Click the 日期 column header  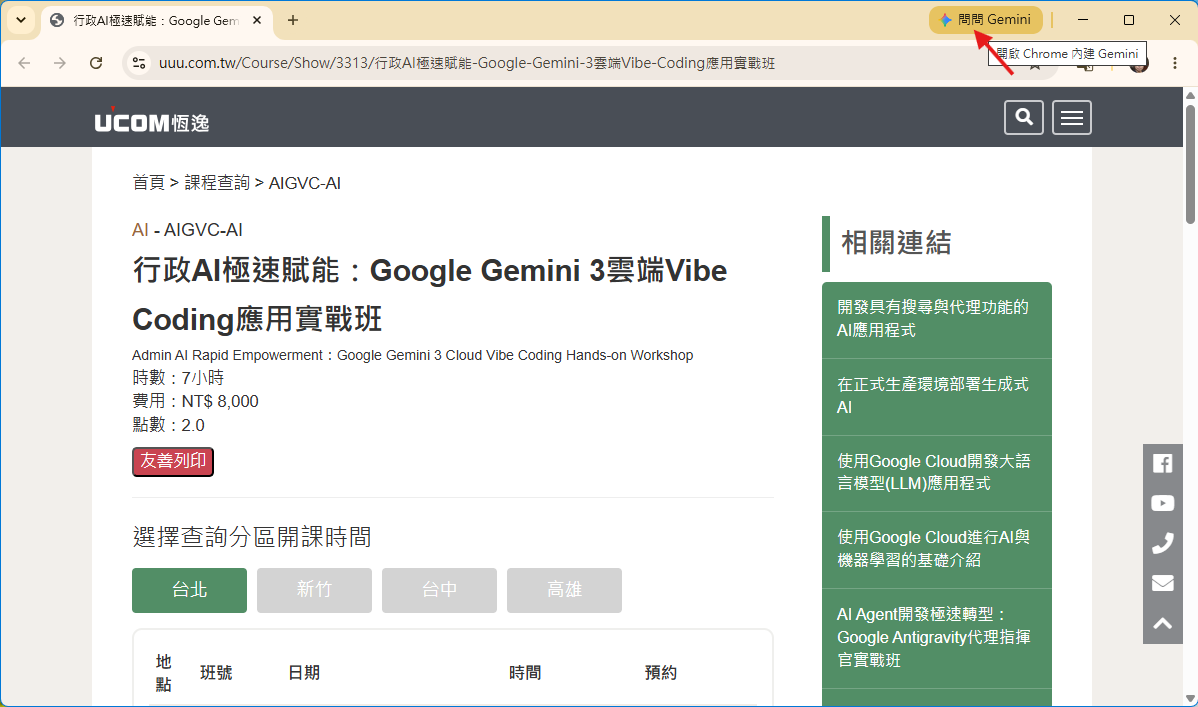303,673
